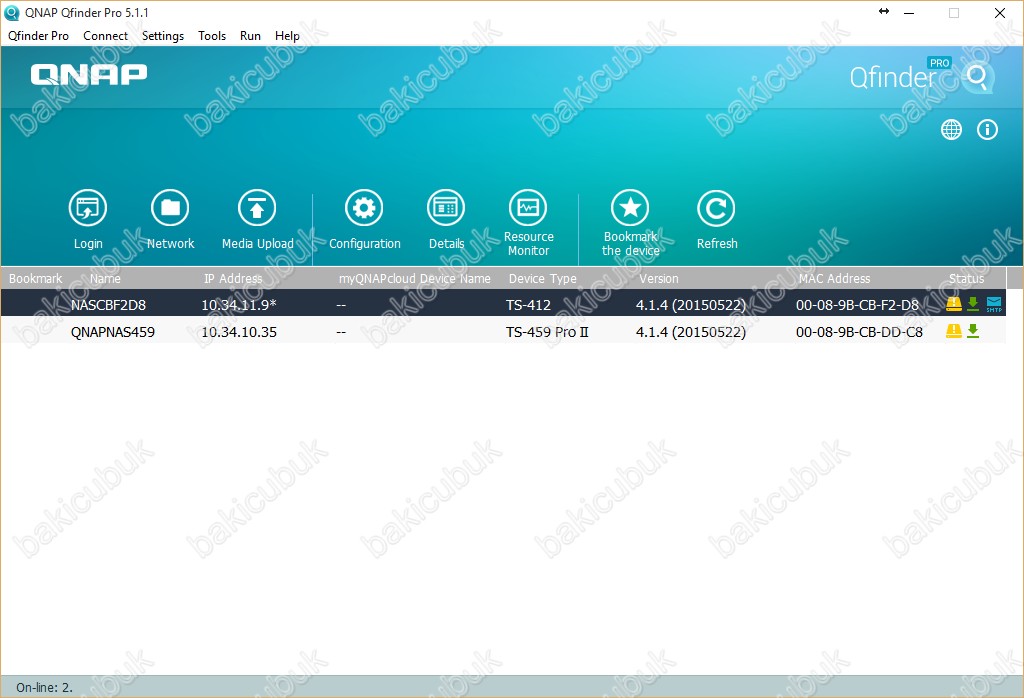This screenshot has width=1024, height=698.
Task: Show device Details icon
Action: pos(446,208)
